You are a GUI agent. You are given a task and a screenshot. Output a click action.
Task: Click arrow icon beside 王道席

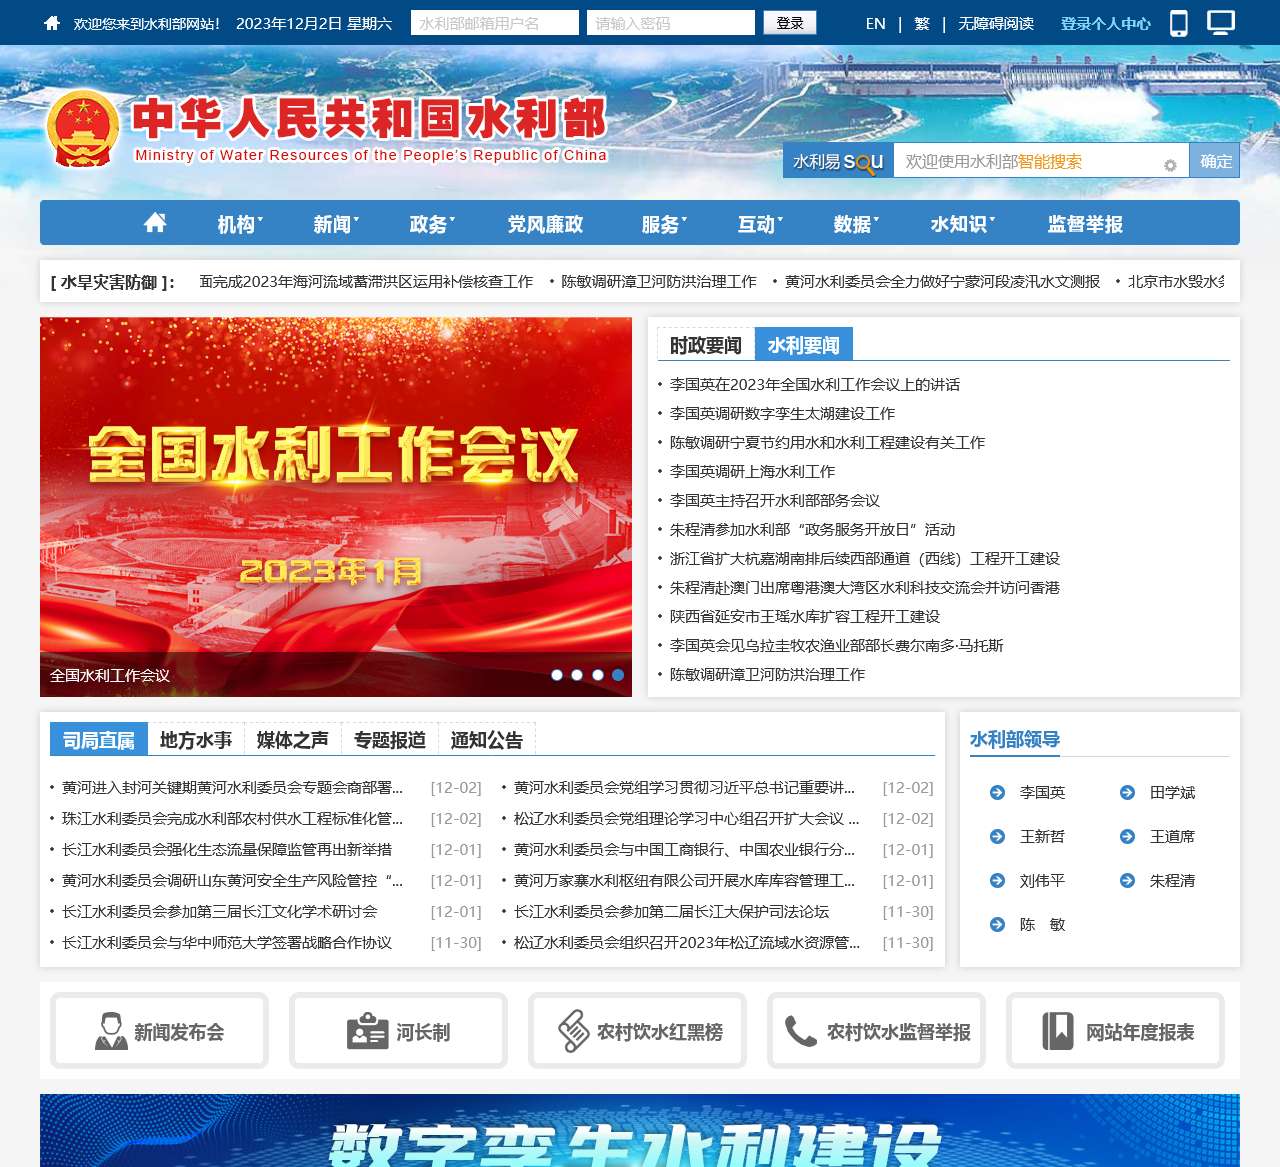pos(1127,836)
